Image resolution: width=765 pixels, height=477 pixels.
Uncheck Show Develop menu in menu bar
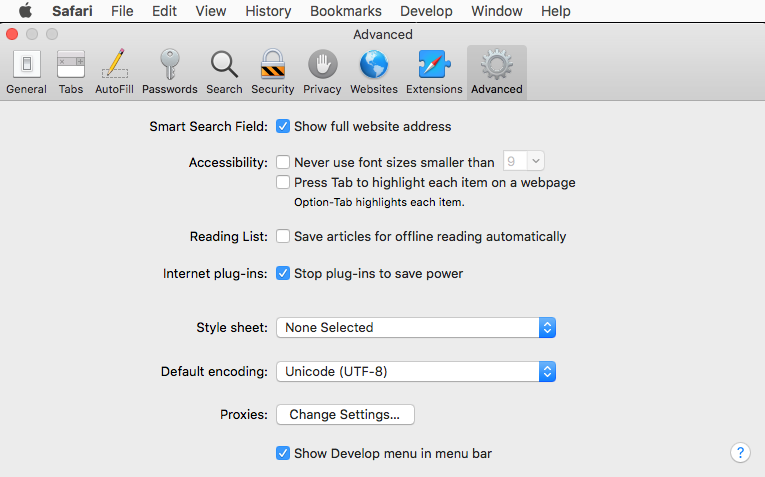[x=283, y=453]
